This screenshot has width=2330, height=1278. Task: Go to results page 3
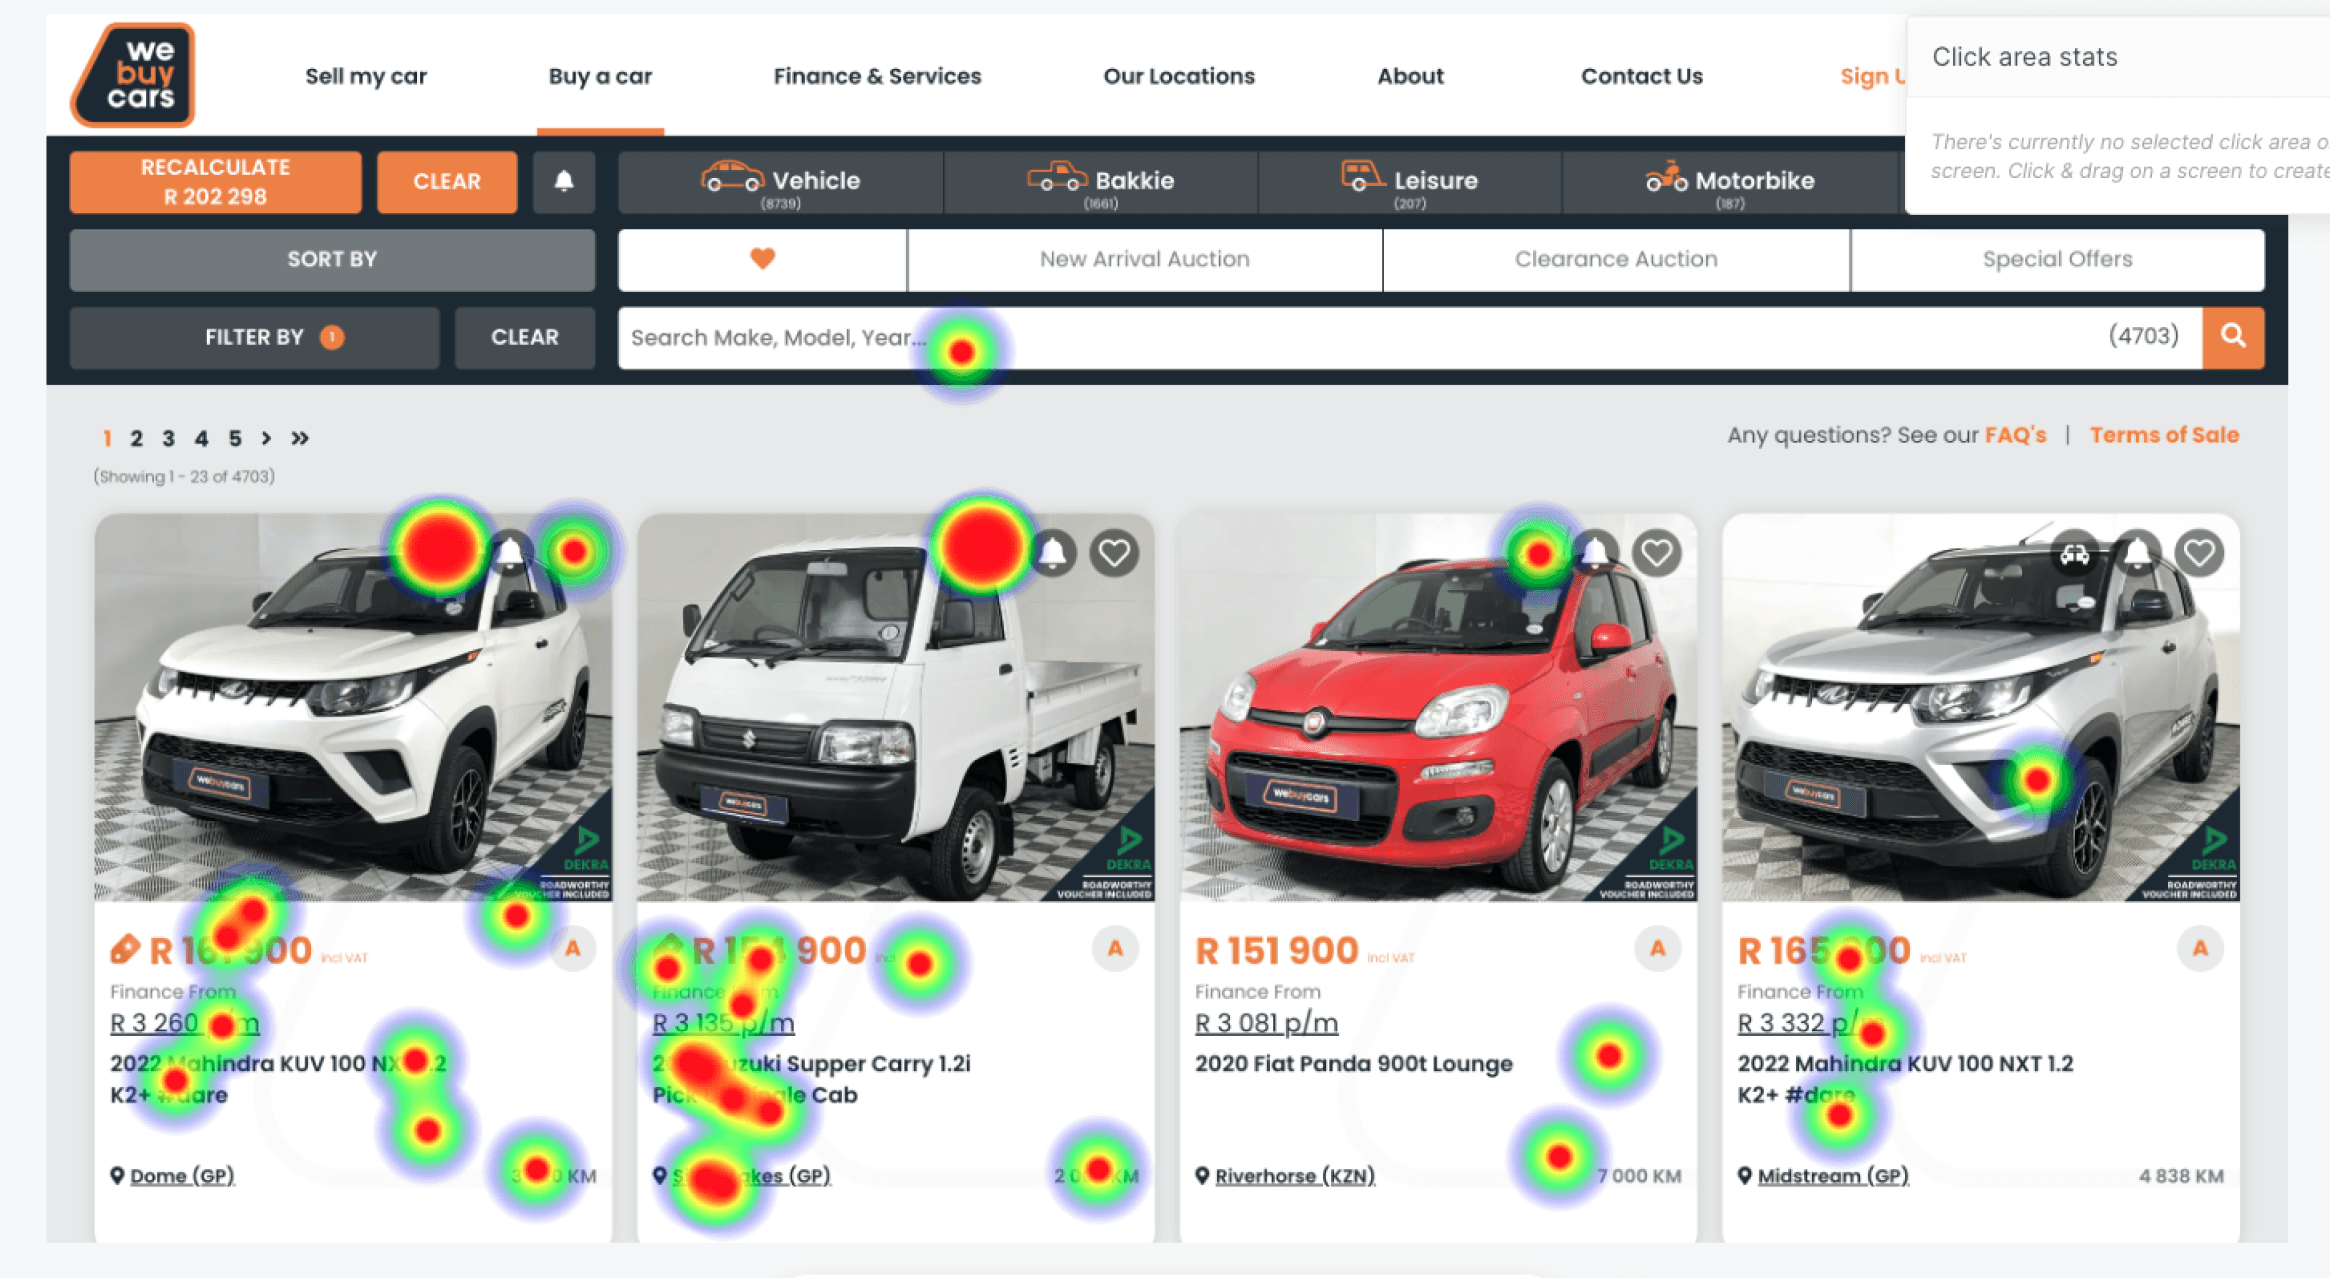[x=169, y=438]
